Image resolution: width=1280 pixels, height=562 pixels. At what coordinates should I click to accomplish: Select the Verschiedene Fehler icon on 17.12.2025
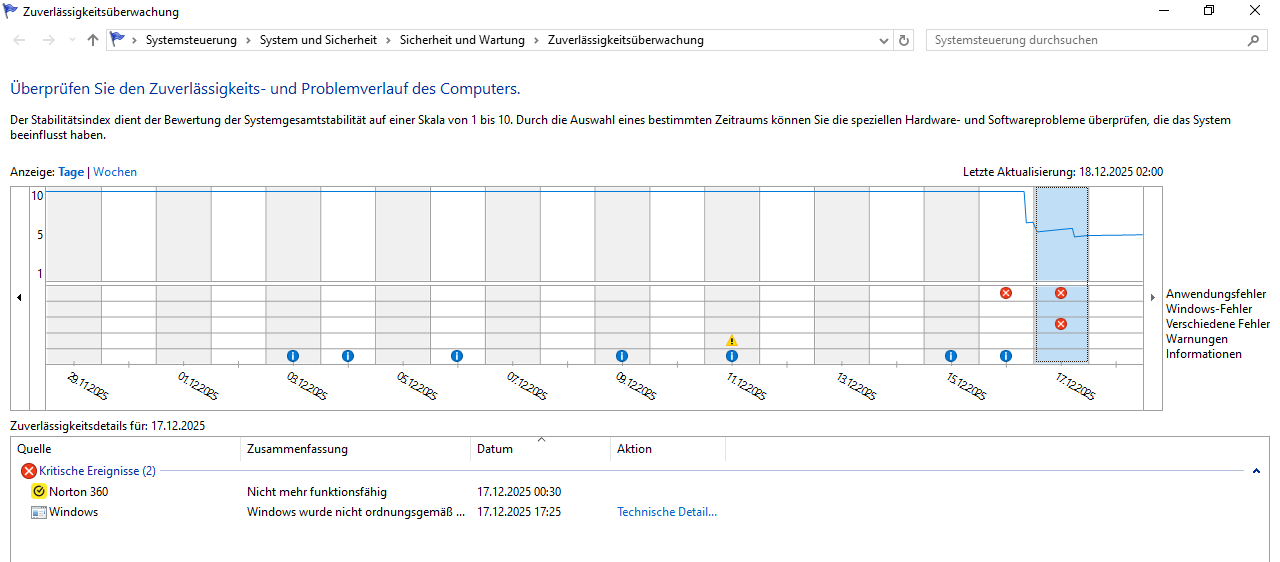pyautogui.click(x=1061, y=324)
